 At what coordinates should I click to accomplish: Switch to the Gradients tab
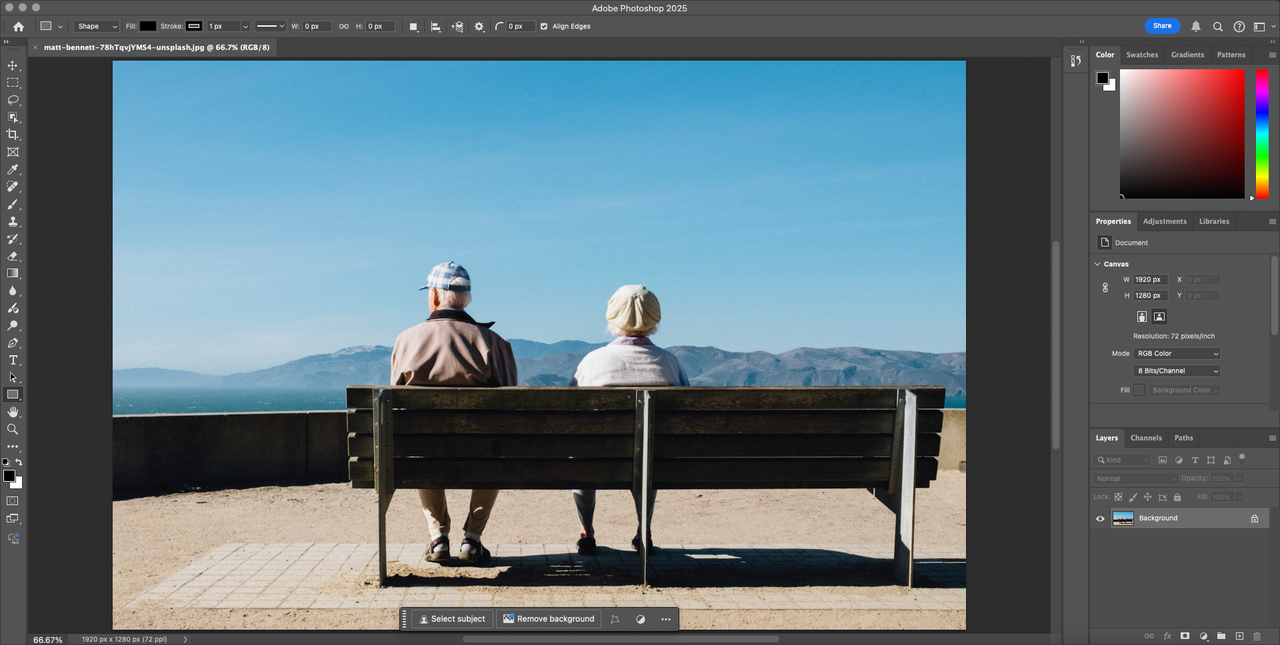point(1188,55)
